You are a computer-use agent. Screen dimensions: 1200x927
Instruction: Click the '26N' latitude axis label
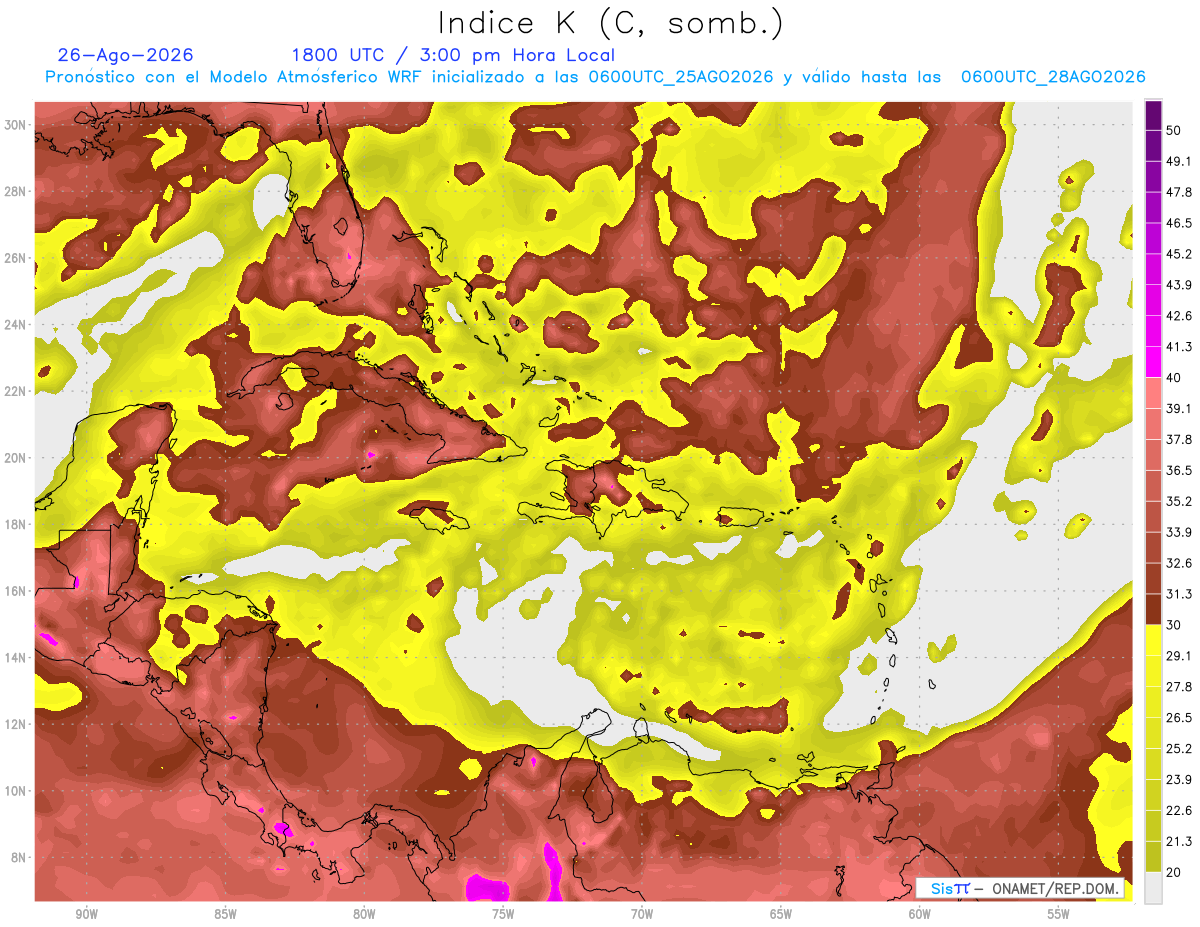(x=15, y=258)
